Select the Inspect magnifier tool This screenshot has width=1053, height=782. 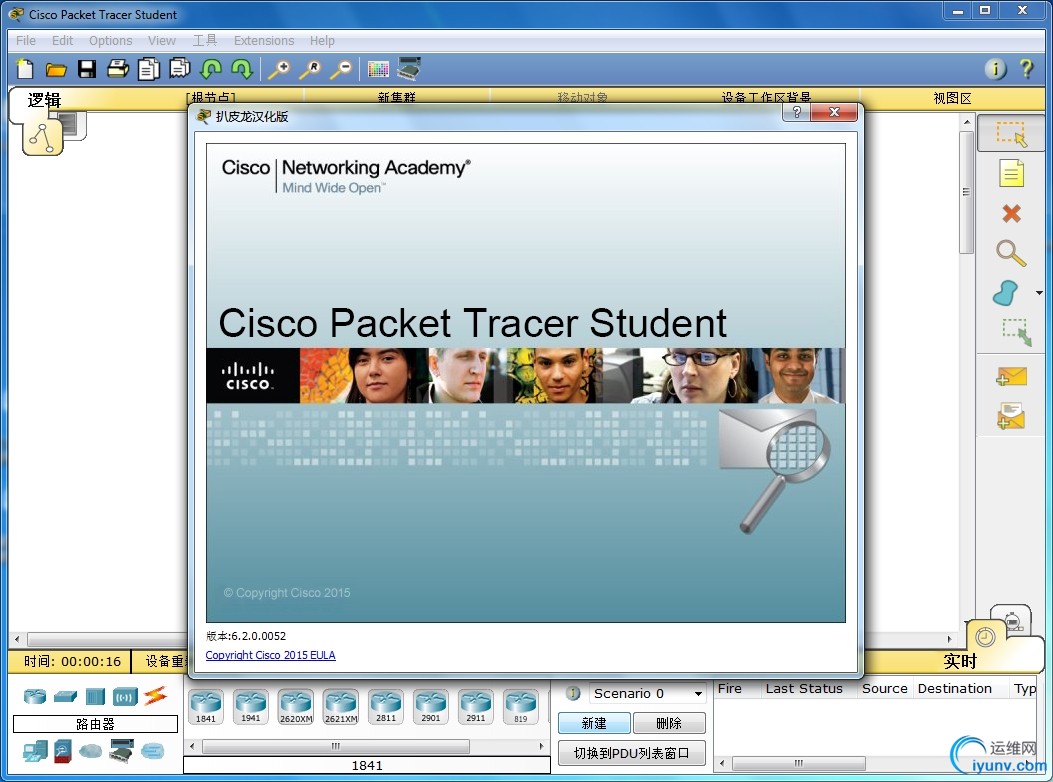[x=1011, y=253]
